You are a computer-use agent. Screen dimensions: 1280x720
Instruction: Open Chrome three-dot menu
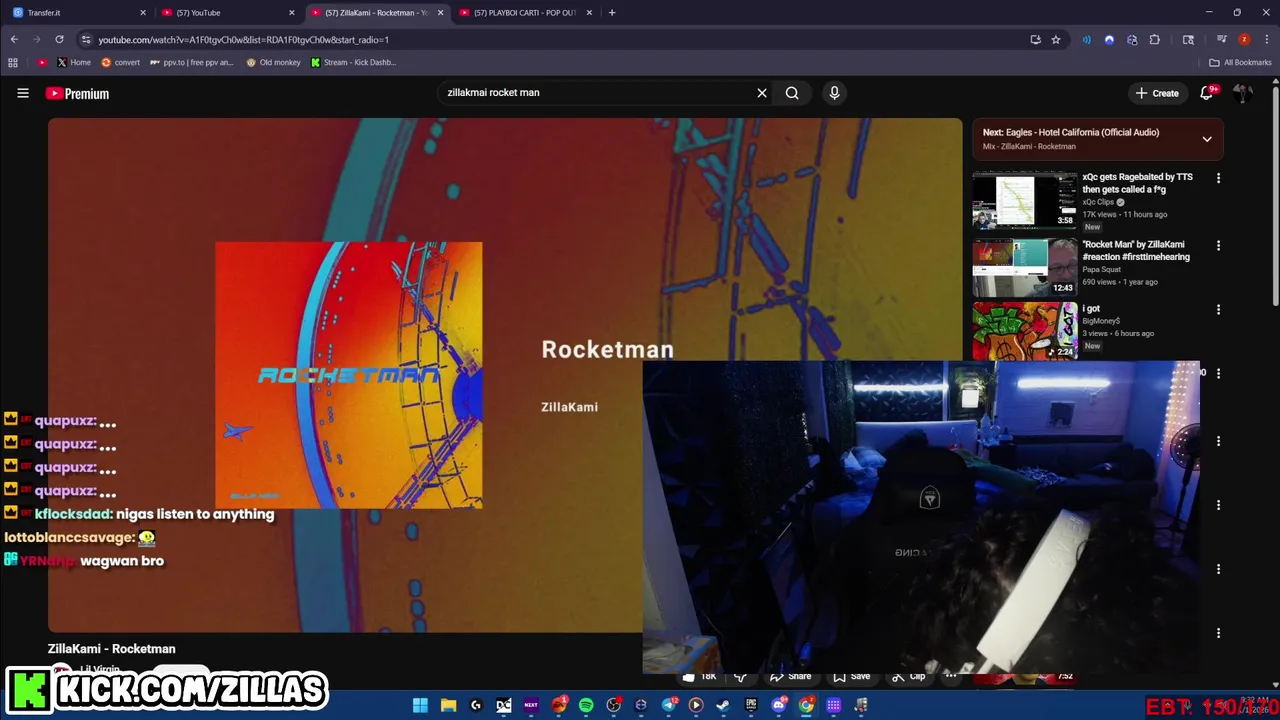click(x=1265, y=40)
